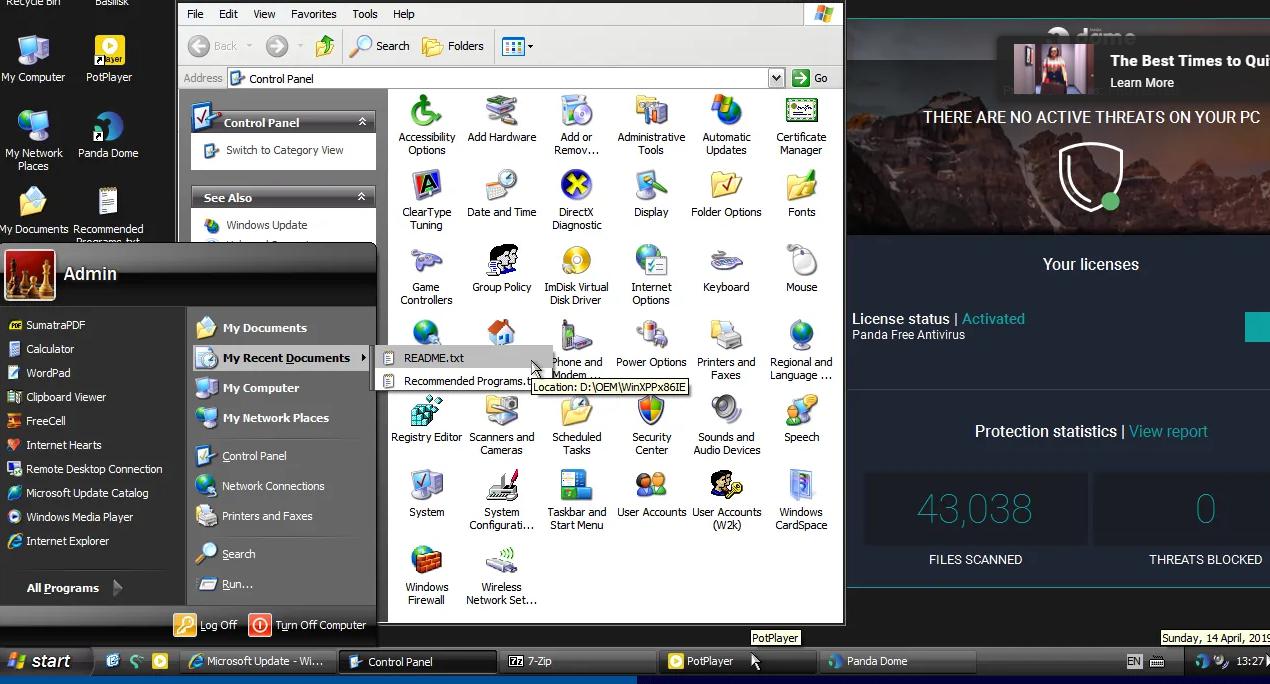This screenshot has width=1270, height=684.
Task: Open Administrative Tools icon
Action: tap(651, 125)
